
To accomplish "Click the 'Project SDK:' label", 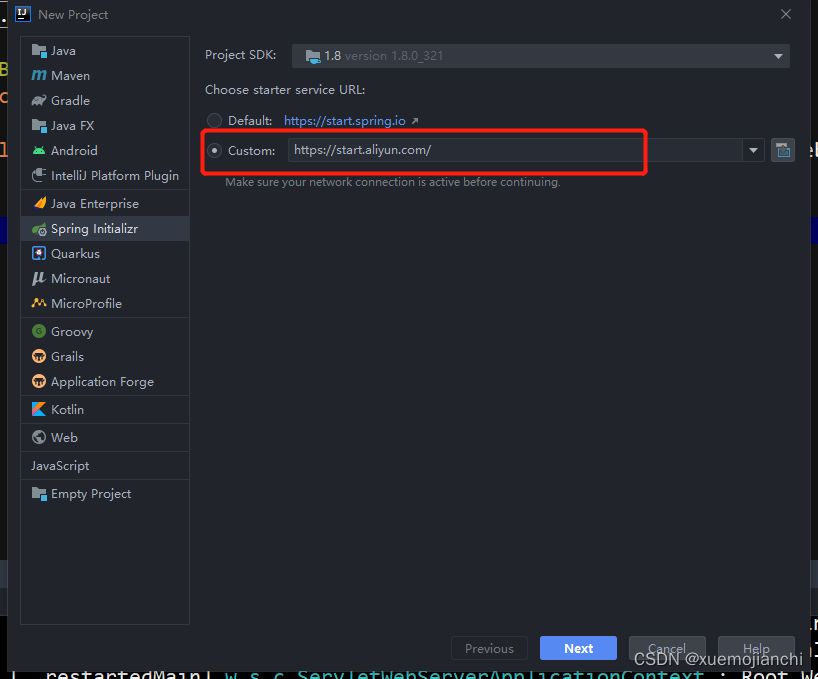I will (x=240, y=55).
